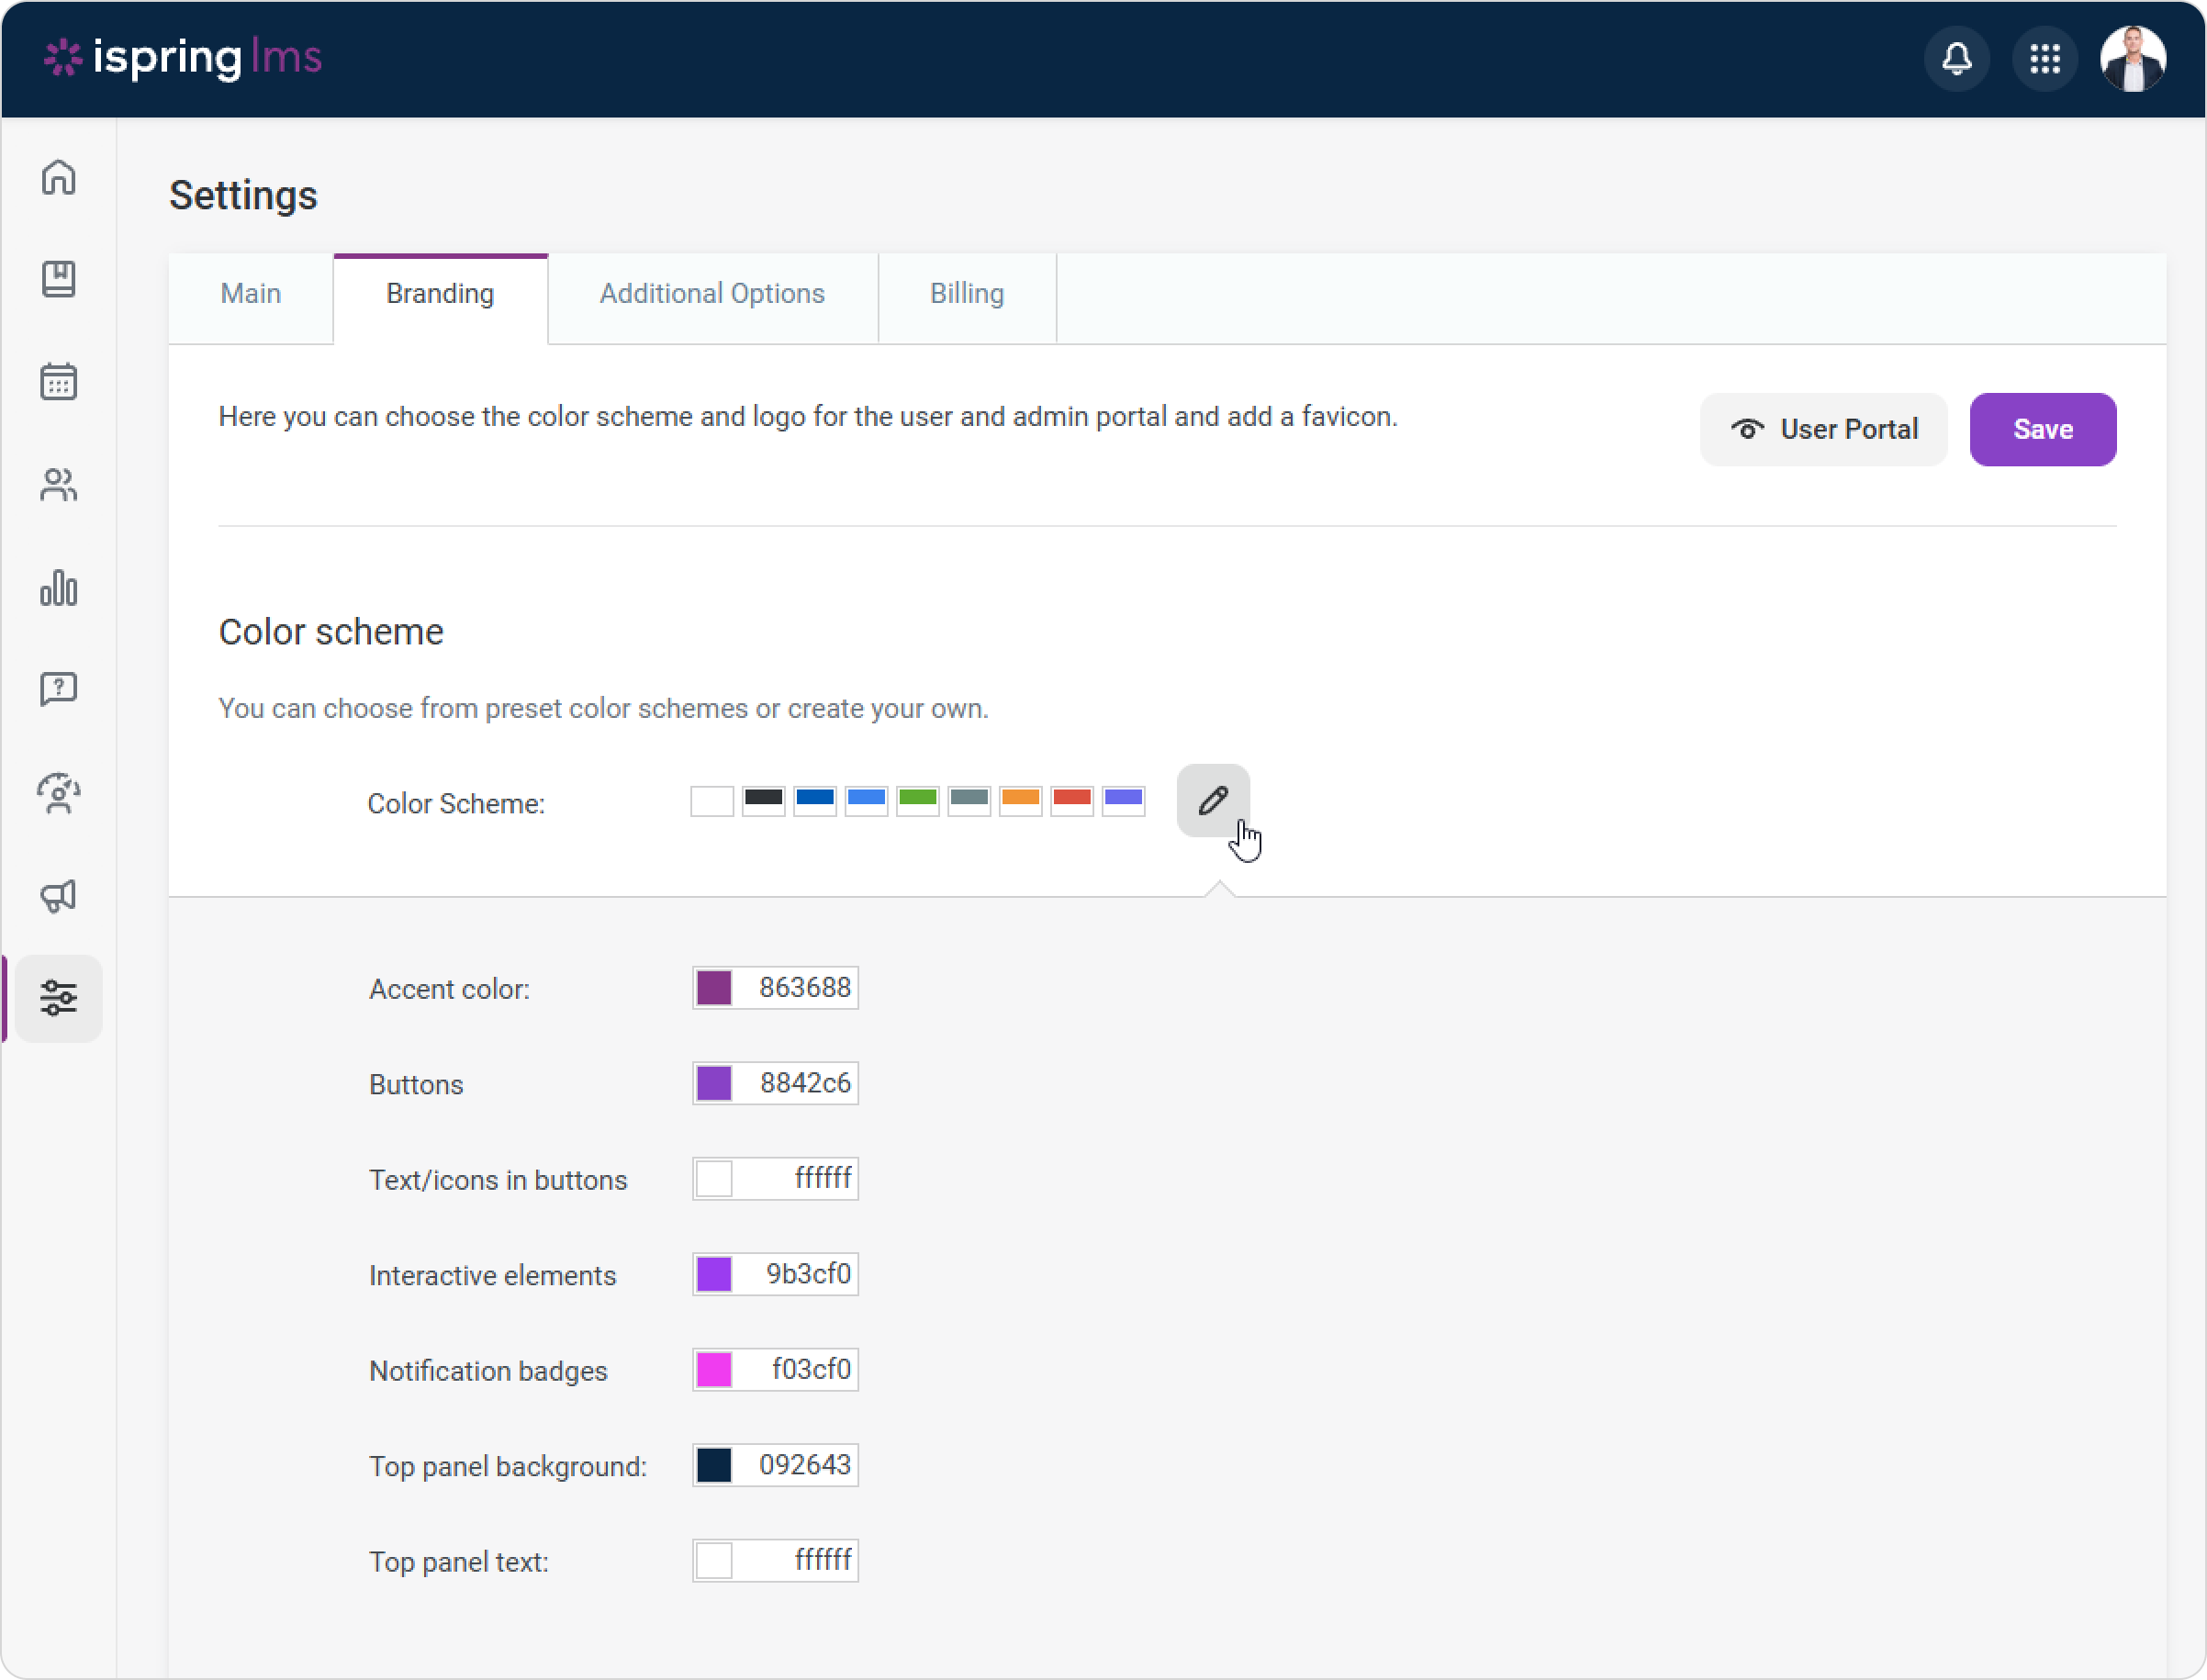Open the Billing tab
This screenshot has width=2207, height=1680.
(966, 294)
